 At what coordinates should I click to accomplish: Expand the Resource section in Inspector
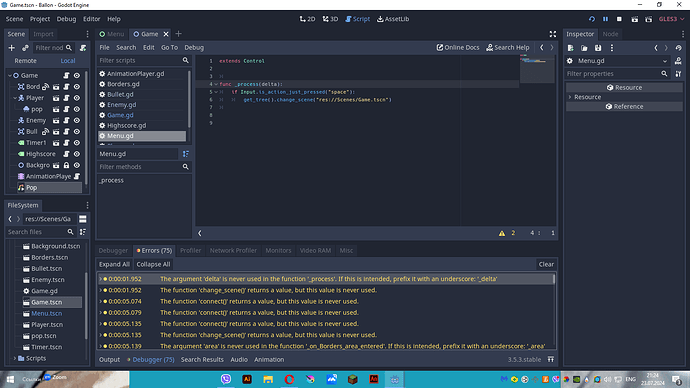[x=570, y=97]
